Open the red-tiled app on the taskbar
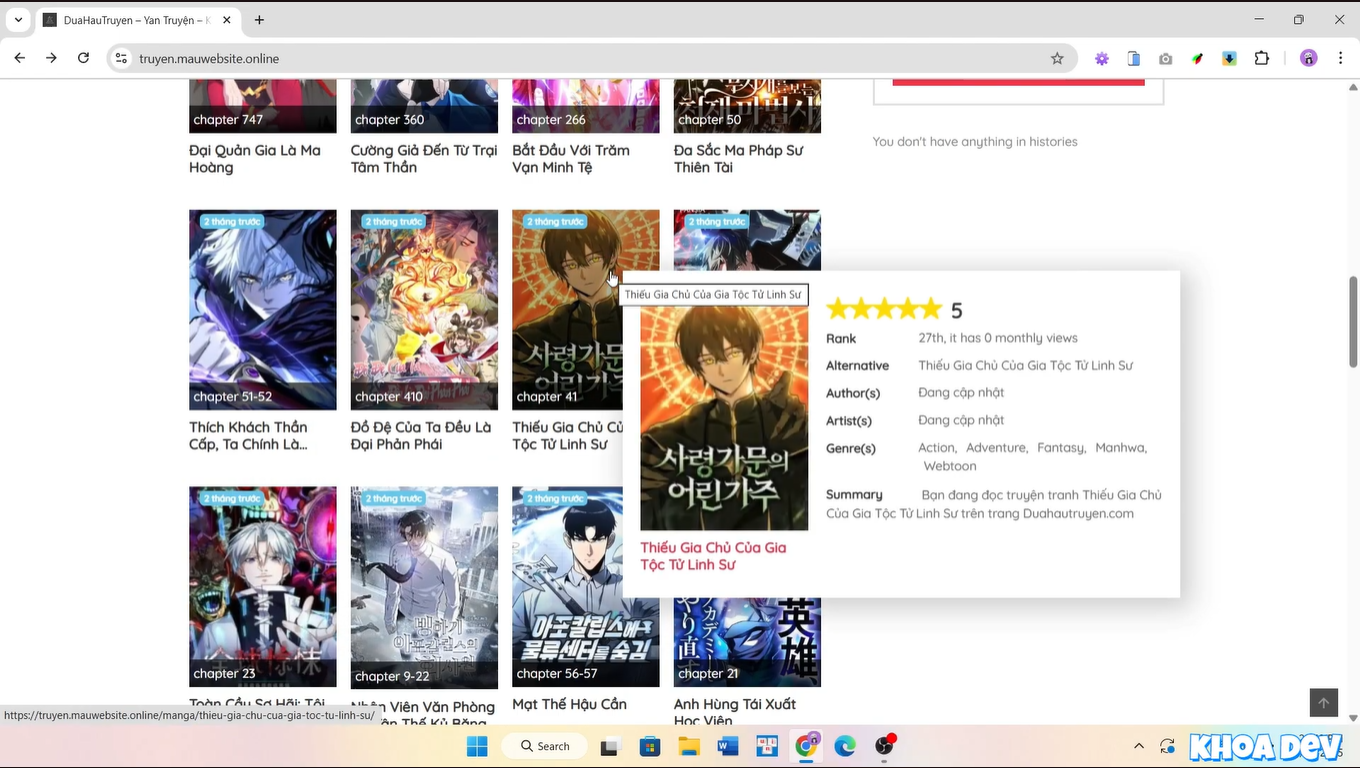 [767, 746]
